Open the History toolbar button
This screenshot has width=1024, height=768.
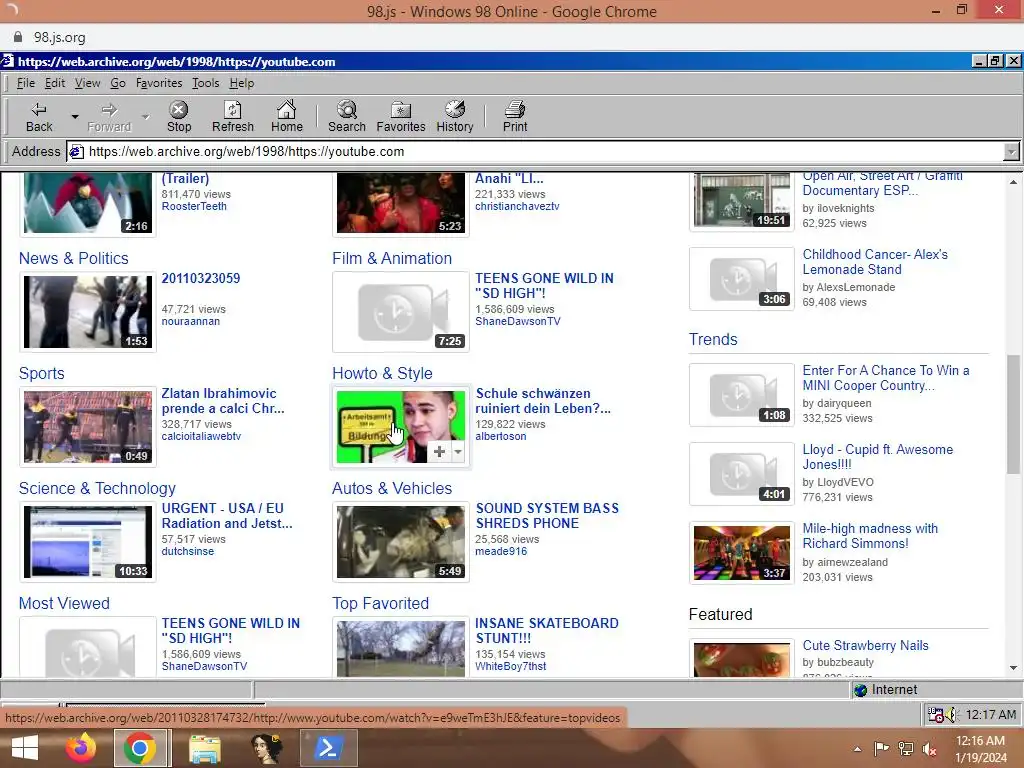coord(455,117)
